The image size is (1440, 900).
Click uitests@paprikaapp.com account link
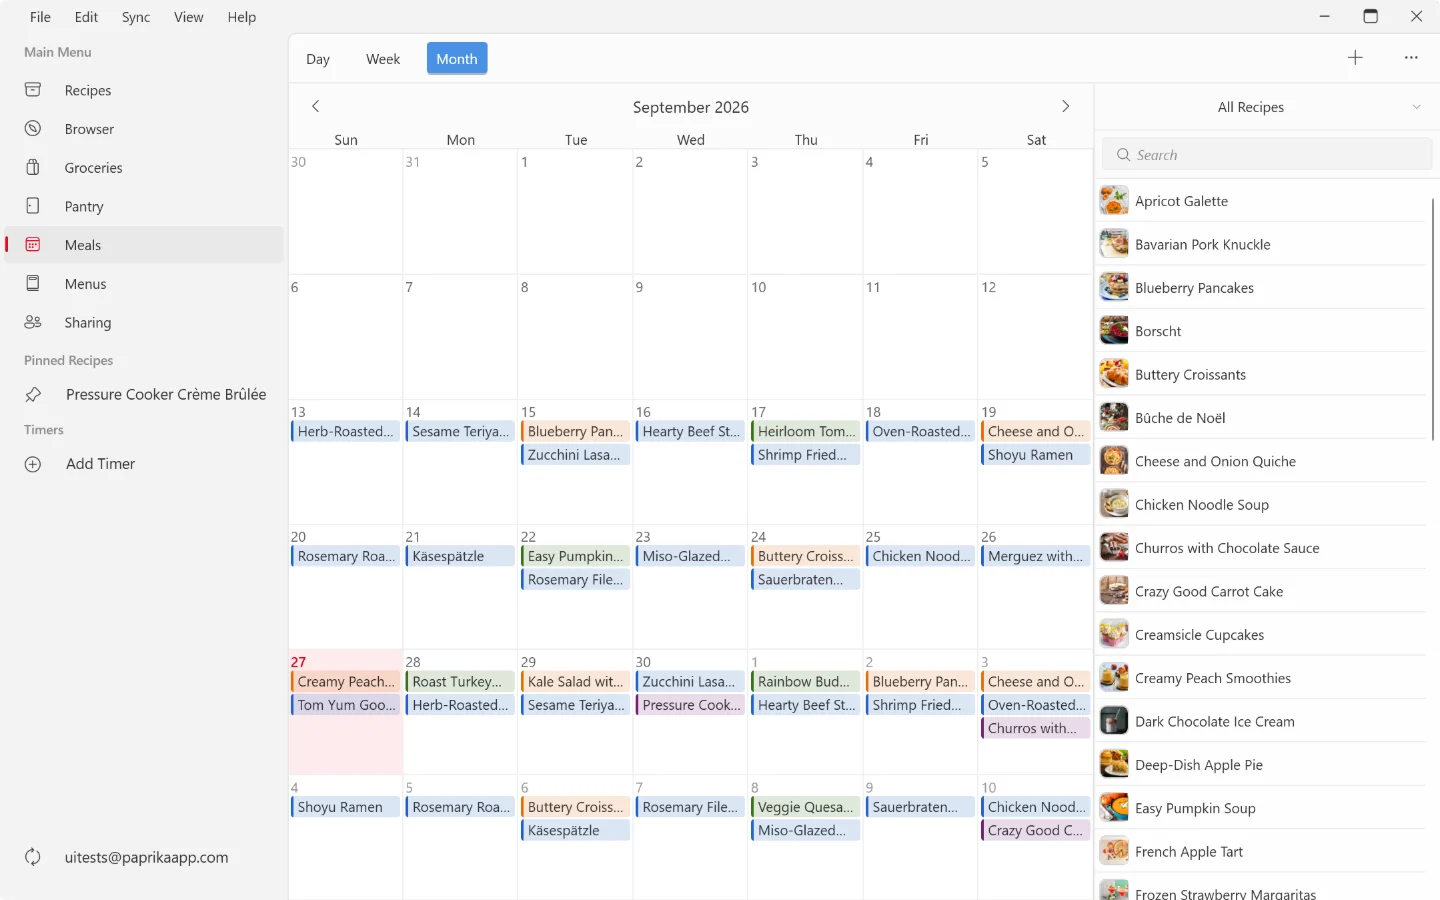tap(147, 857)
